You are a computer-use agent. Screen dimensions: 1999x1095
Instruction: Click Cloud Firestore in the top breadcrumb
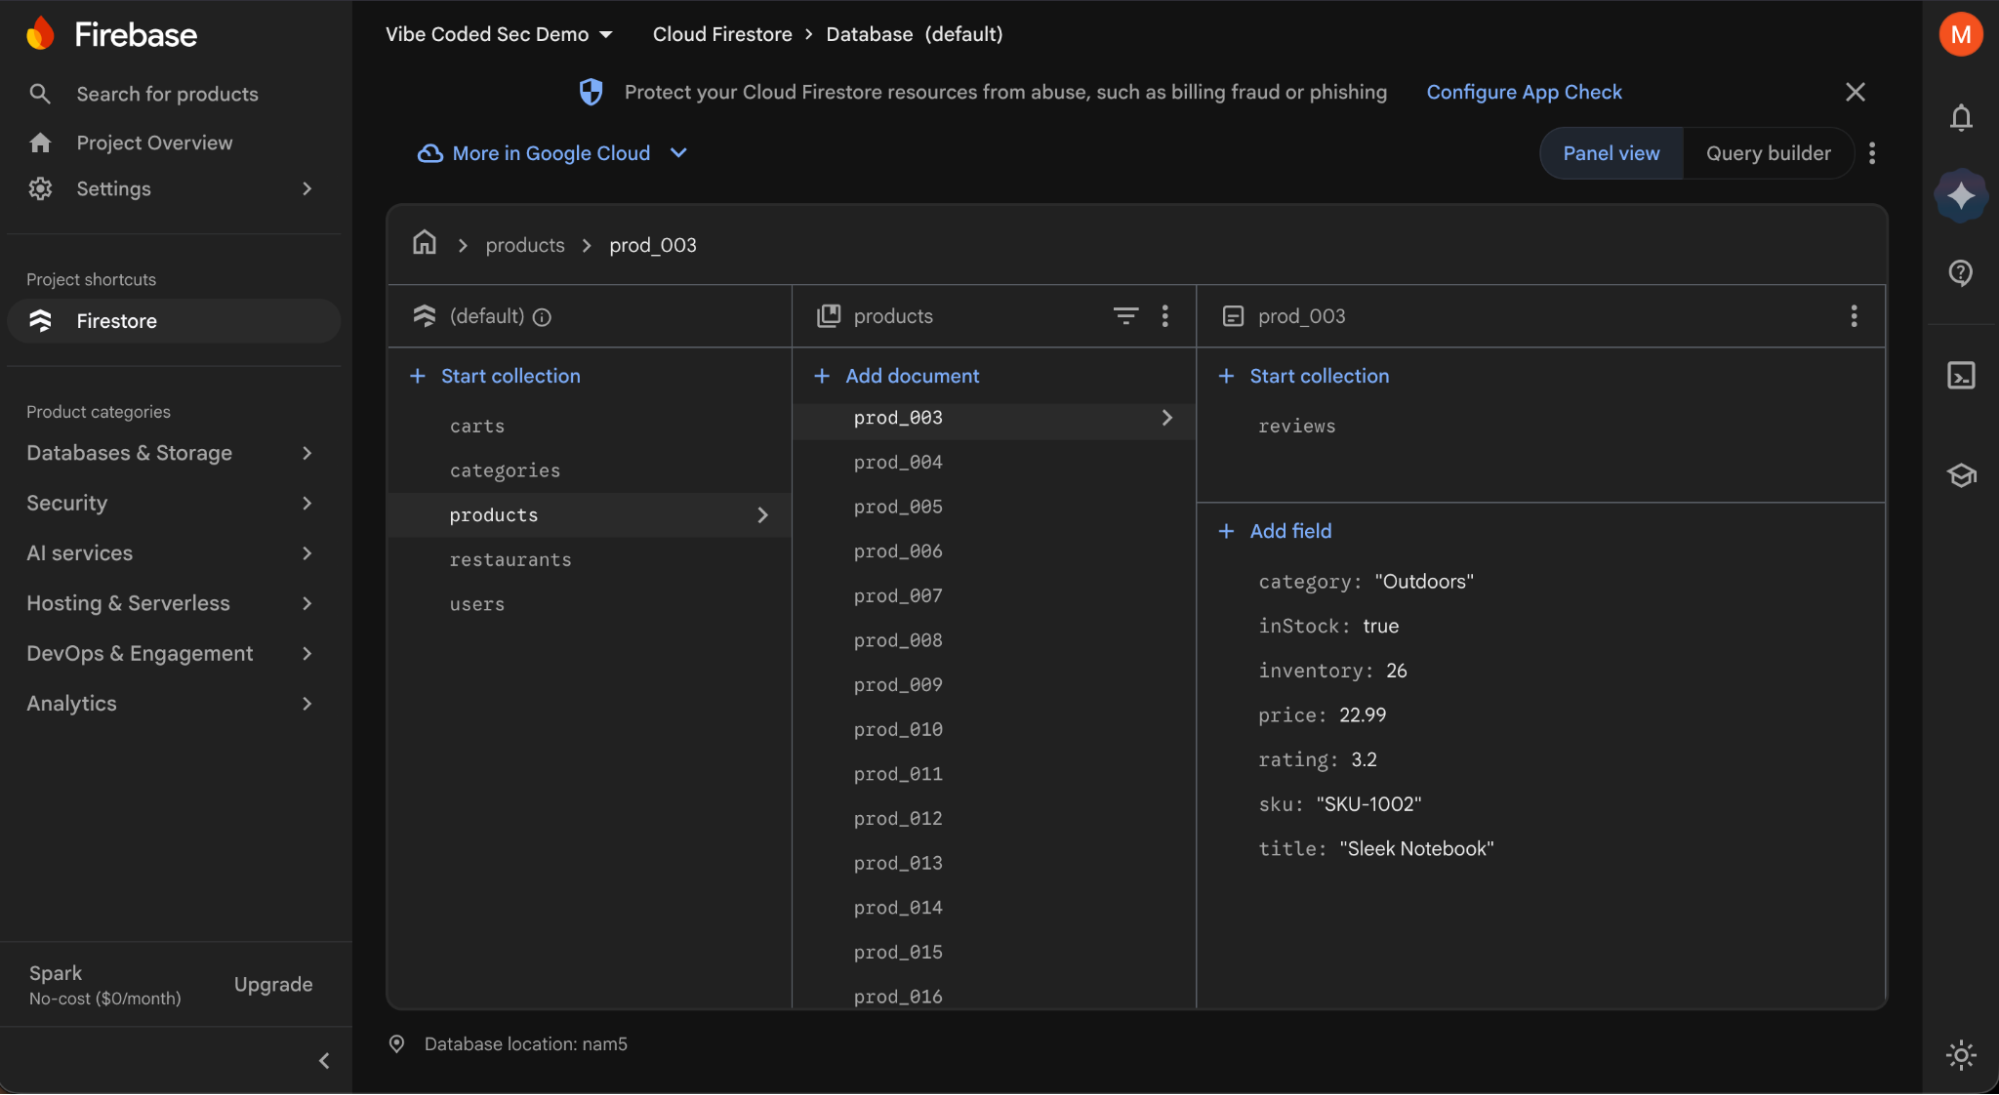pos(722,34)
